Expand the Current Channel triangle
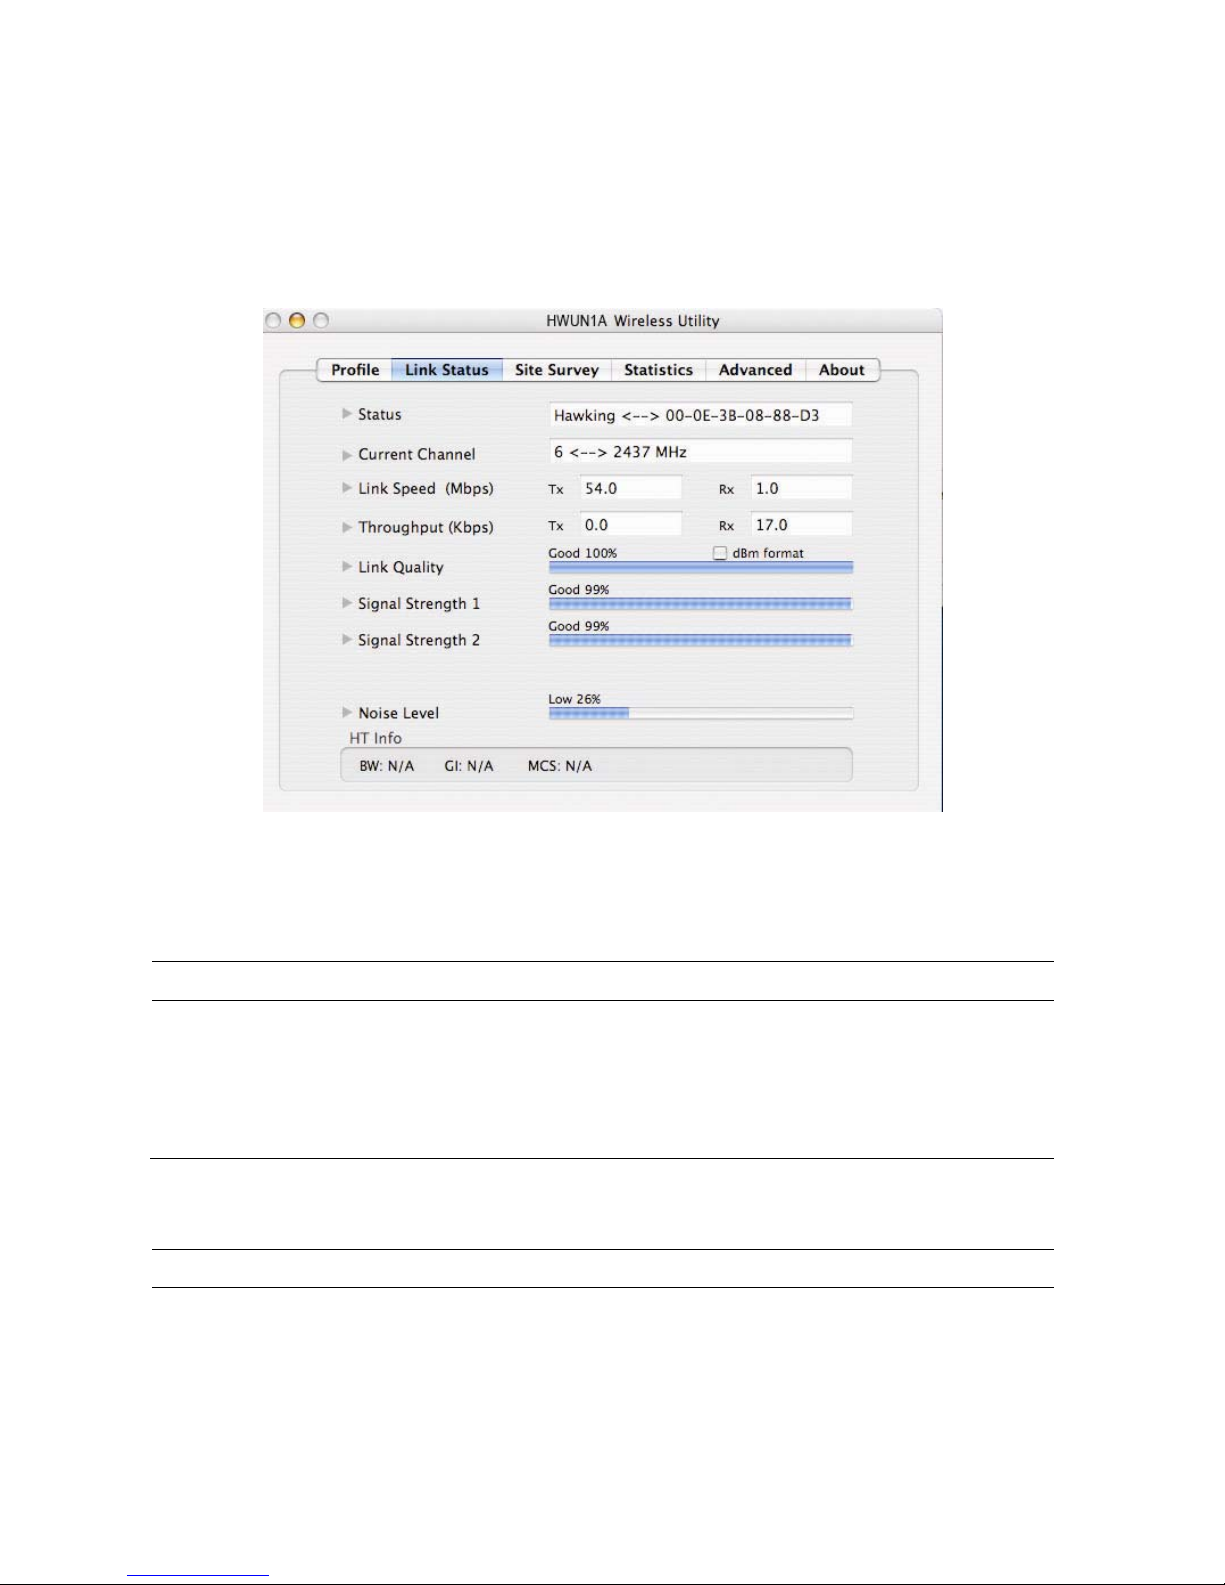Viewport: 1225px width, 1585px height. click(347, 454)
